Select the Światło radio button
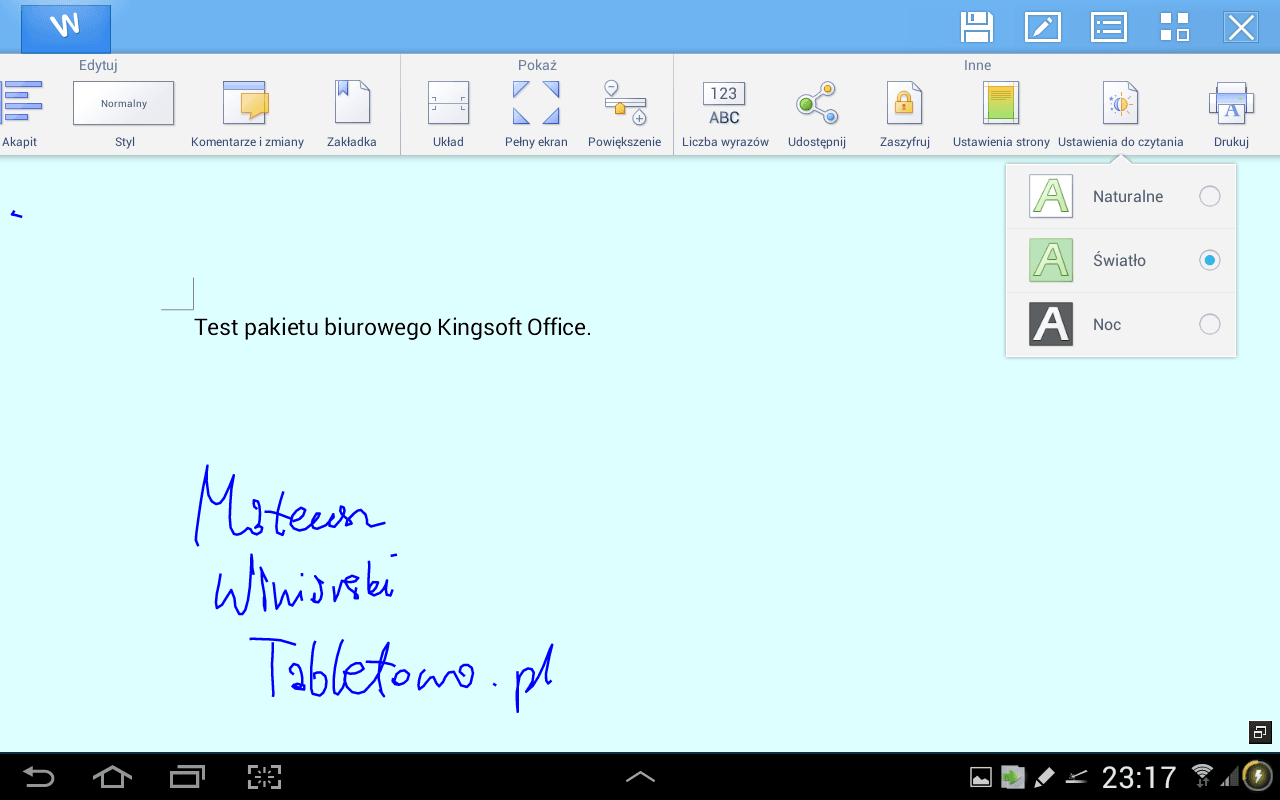 click(x=1210, y=260)
